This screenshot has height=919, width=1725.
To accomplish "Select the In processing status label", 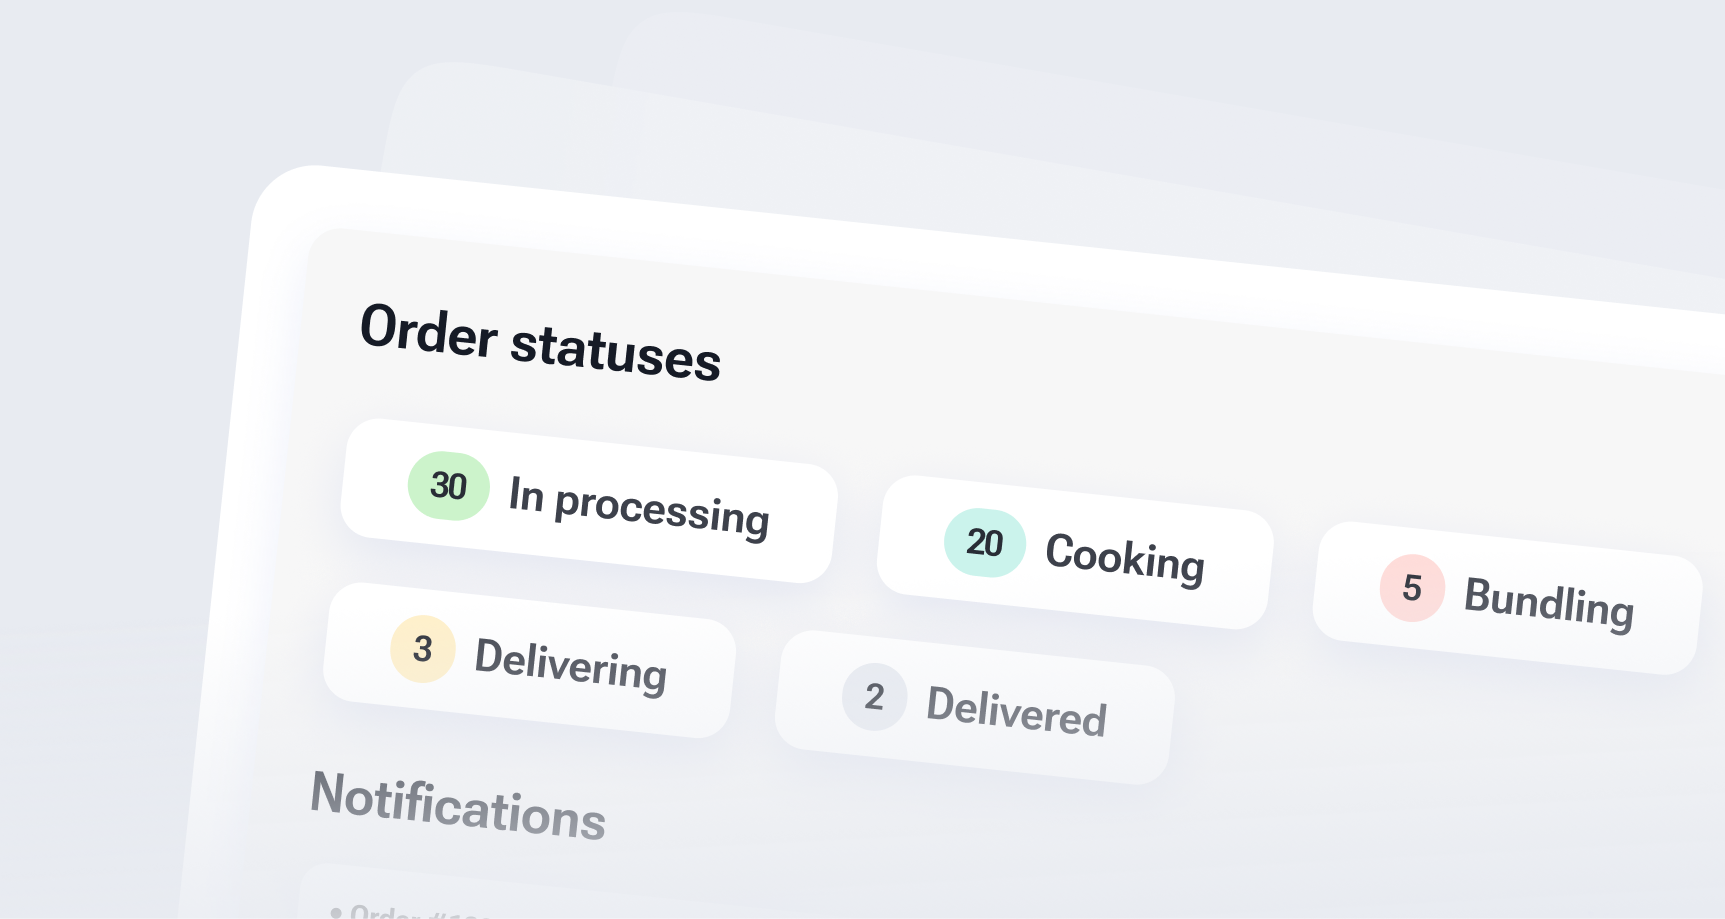I will [639, 507].
